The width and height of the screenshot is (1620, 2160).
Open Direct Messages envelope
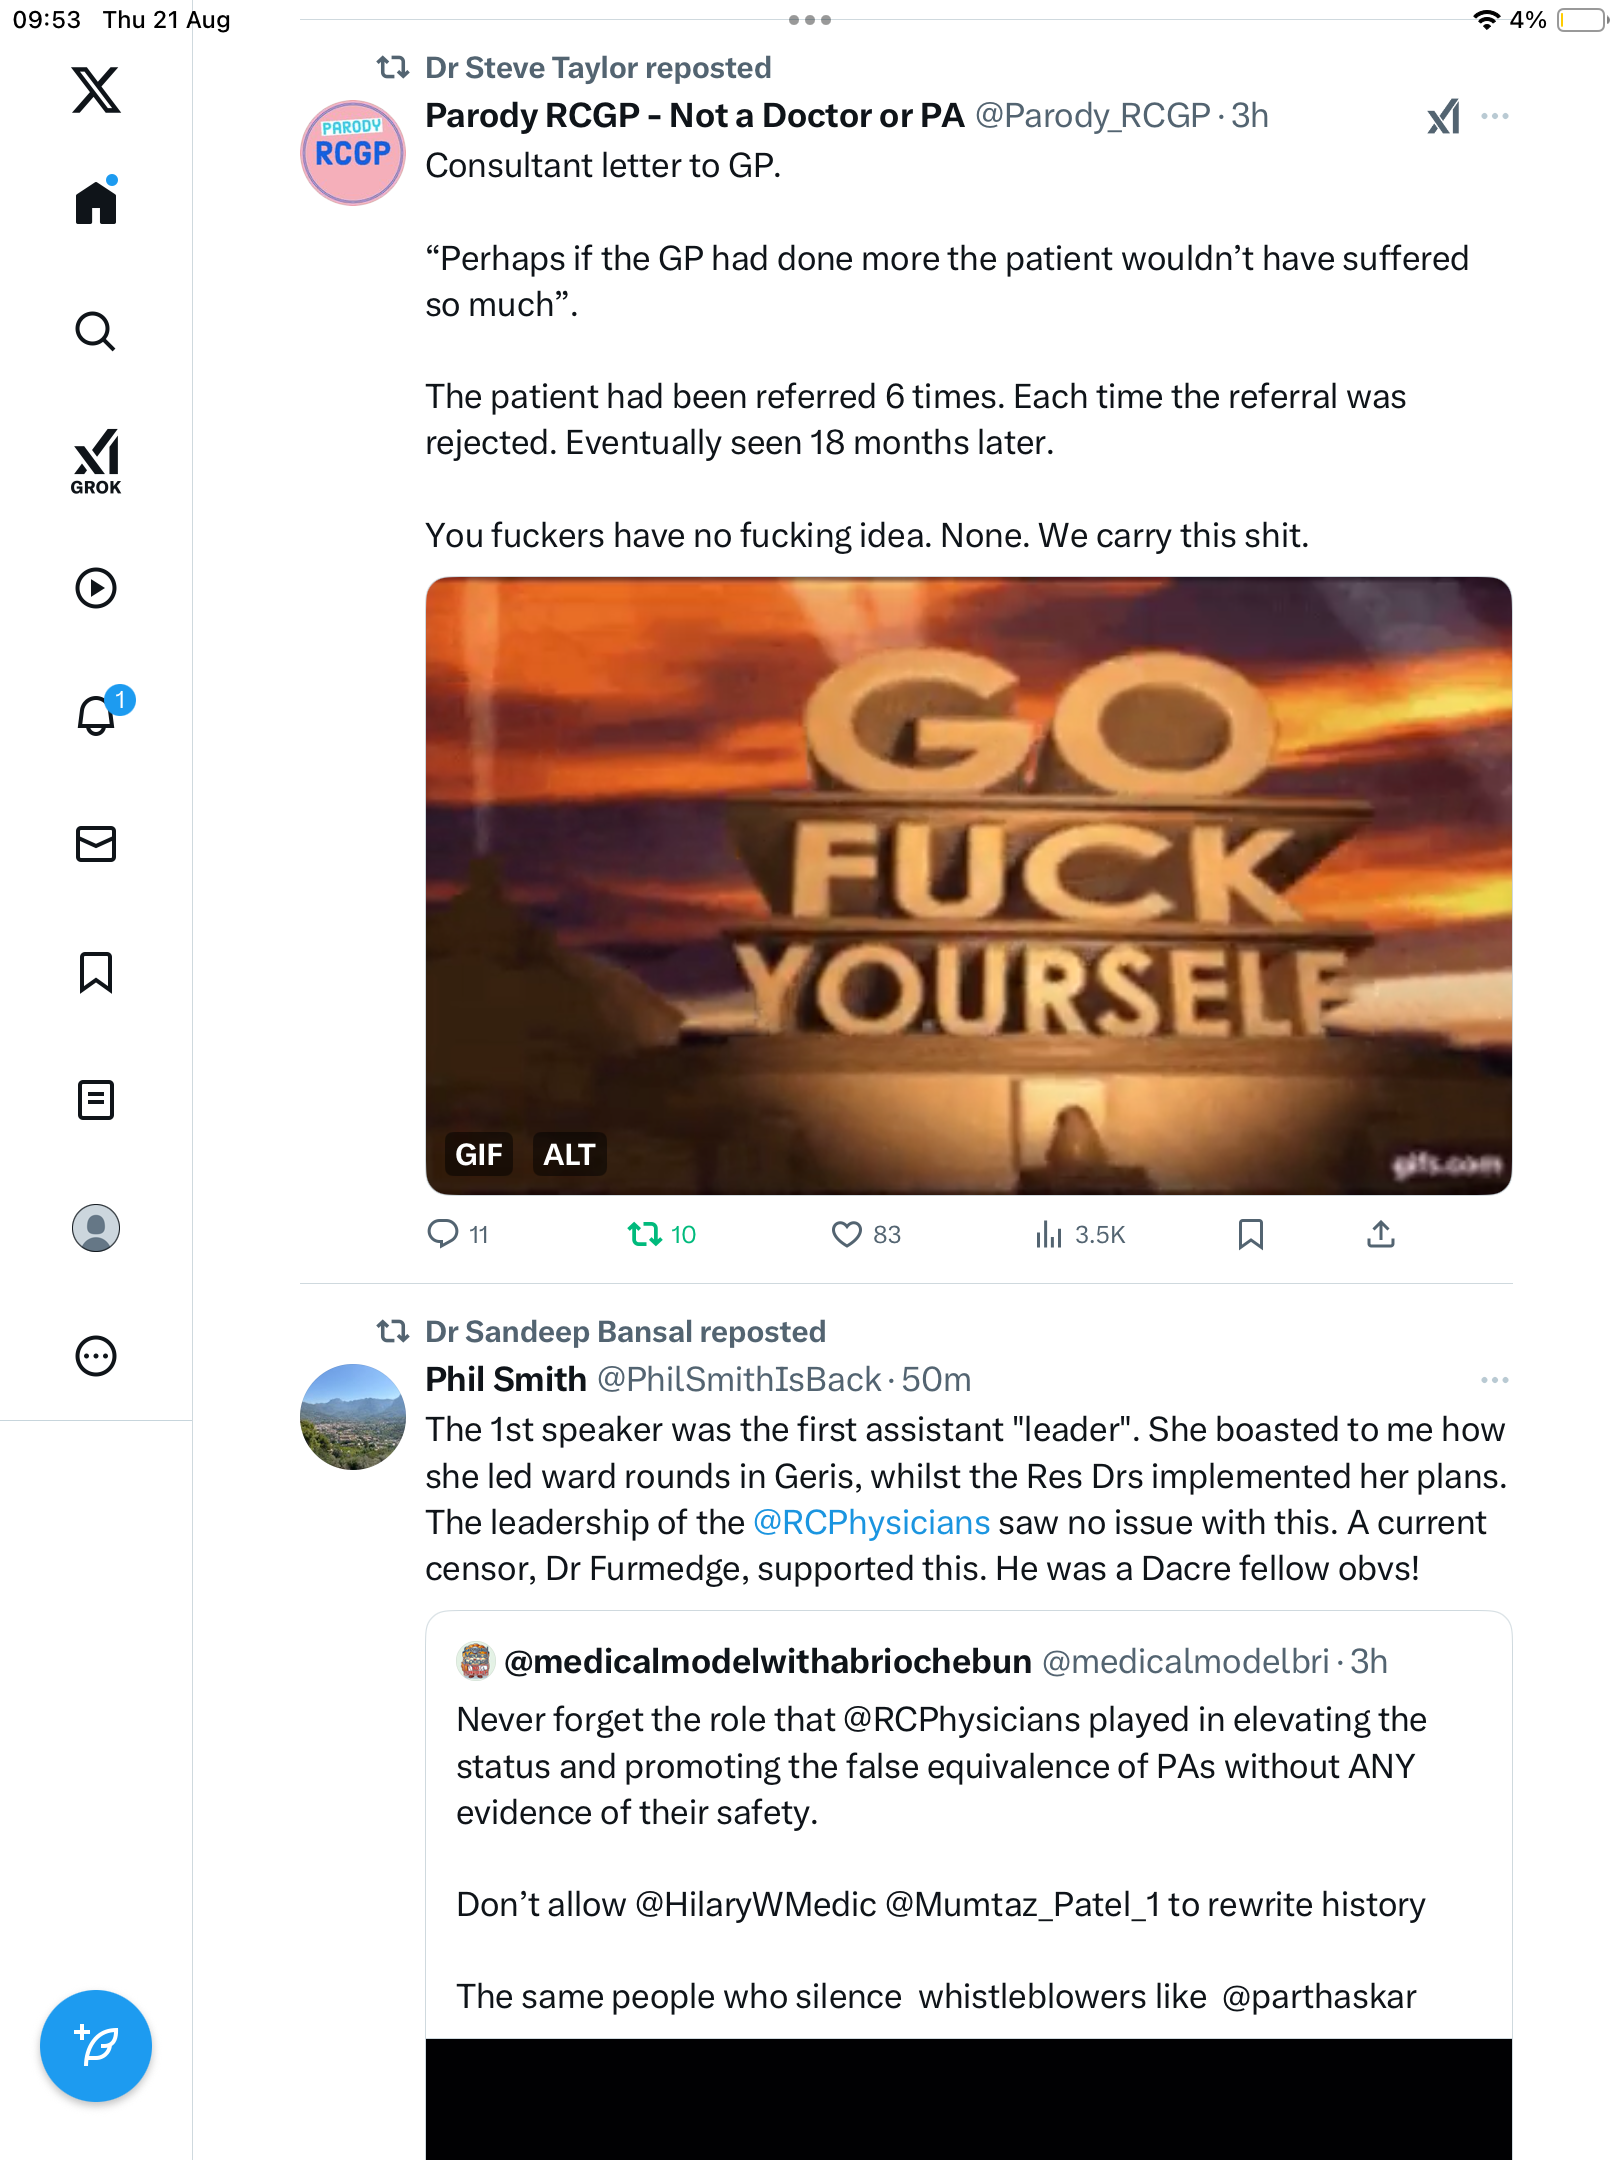coord(96,844)
